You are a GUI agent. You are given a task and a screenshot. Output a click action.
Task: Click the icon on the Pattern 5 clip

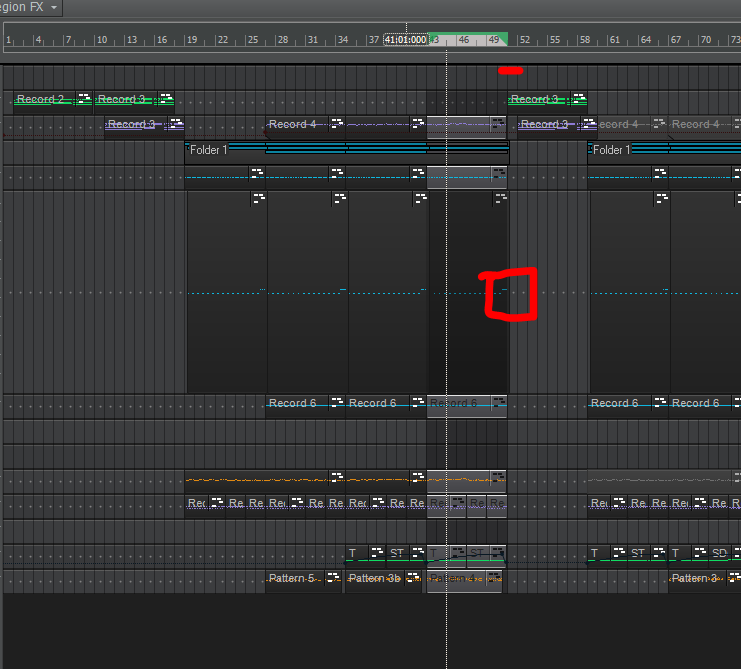[x=333, y=577]
